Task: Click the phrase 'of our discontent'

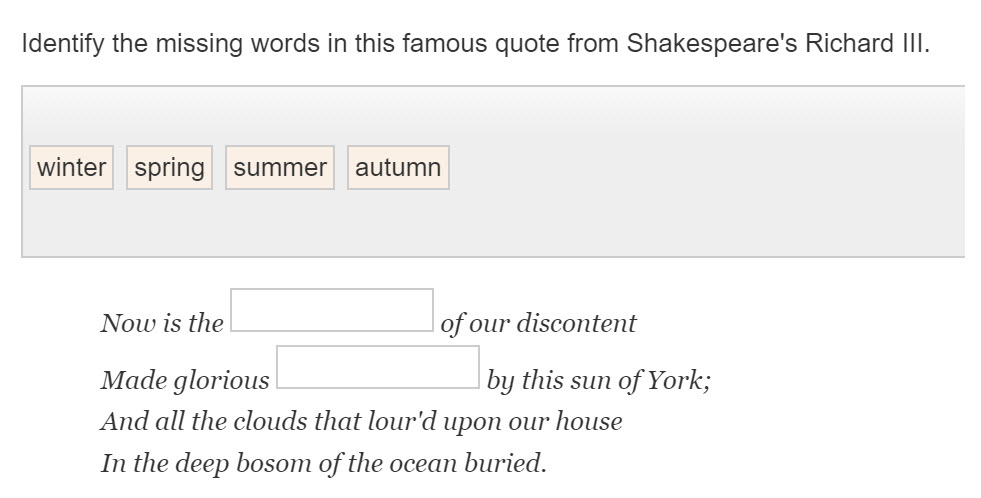Action: [x=538, y=323]
